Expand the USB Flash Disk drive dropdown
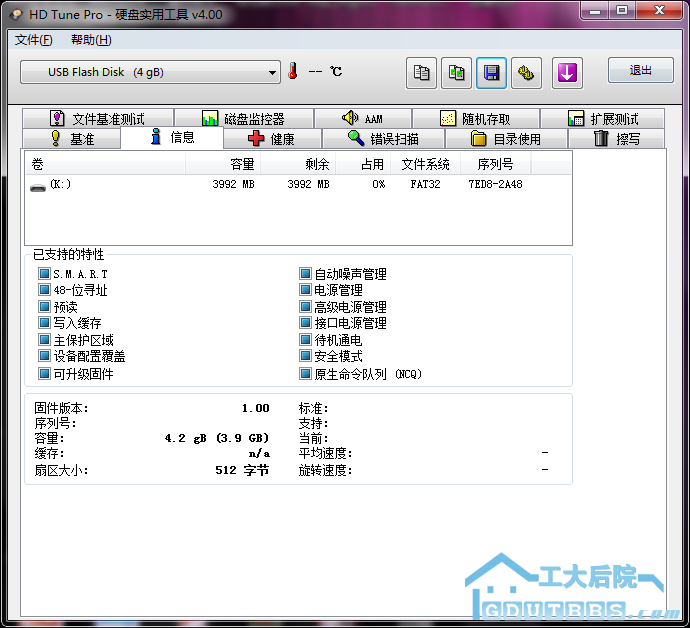The image size is (690, 628). [x=150, y=72]
